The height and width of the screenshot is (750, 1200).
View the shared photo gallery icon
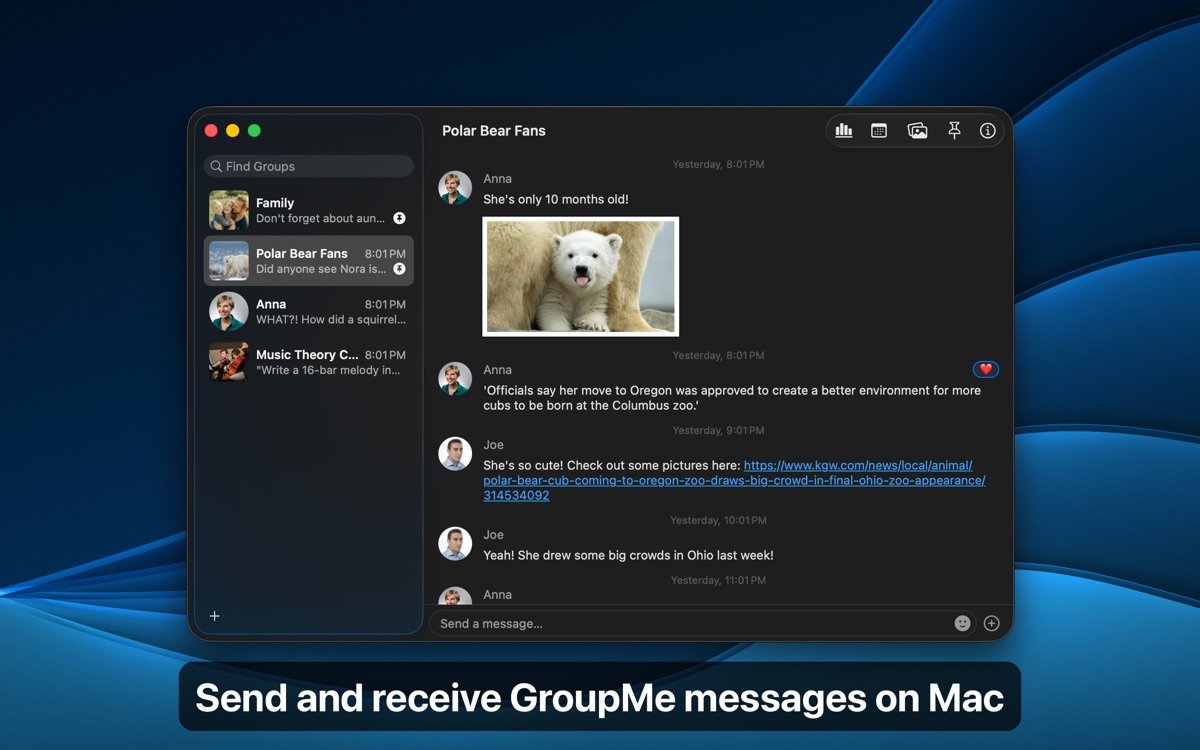[916, 130]
